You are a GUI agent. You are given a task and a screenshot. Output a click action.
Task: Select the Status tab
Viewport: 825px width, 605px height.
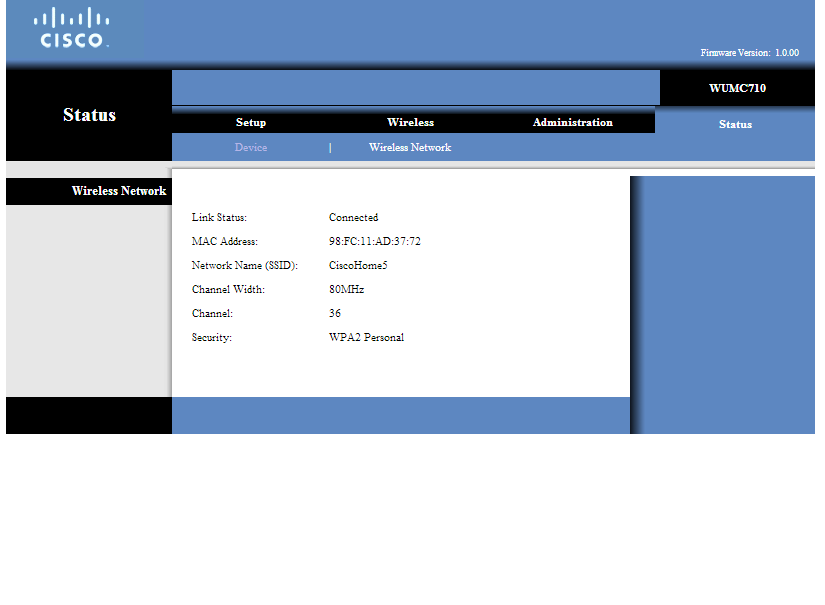[x=735, y=124]
